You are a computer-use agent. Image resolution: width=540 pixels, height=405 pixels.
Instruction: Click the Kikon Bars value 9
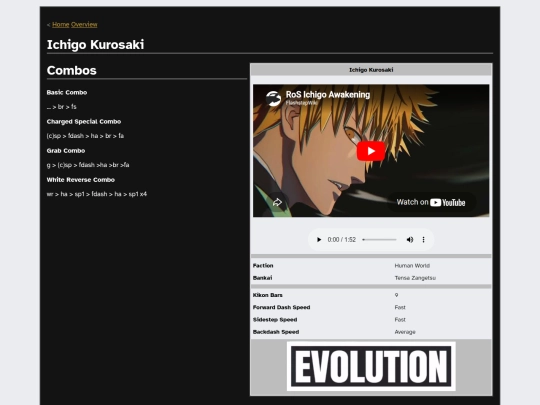pos(396,295)
